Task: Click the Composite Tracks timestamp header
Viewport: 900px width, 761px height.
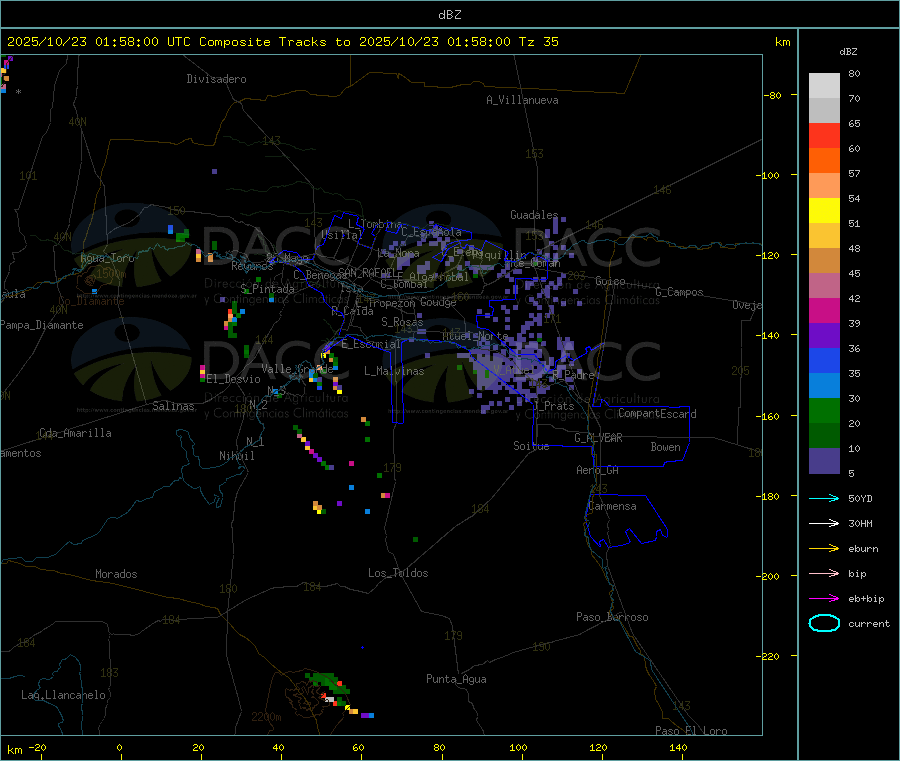Action: pos(282,42)
